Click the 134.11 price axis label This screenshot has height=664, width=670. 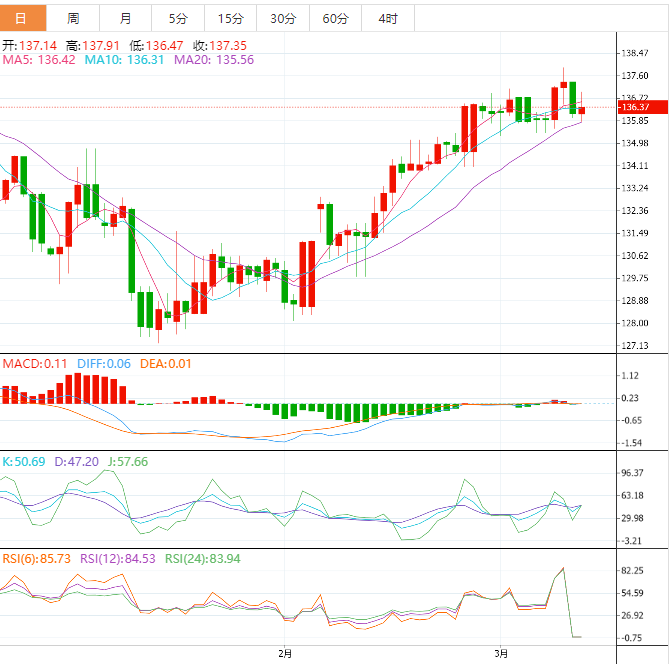635,166
